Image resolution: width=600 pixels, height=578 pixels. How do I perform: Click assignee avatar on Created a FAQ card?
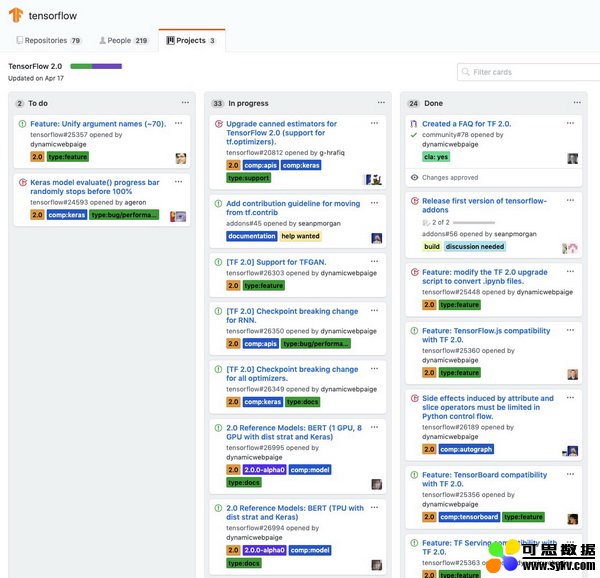coord(572,158)
